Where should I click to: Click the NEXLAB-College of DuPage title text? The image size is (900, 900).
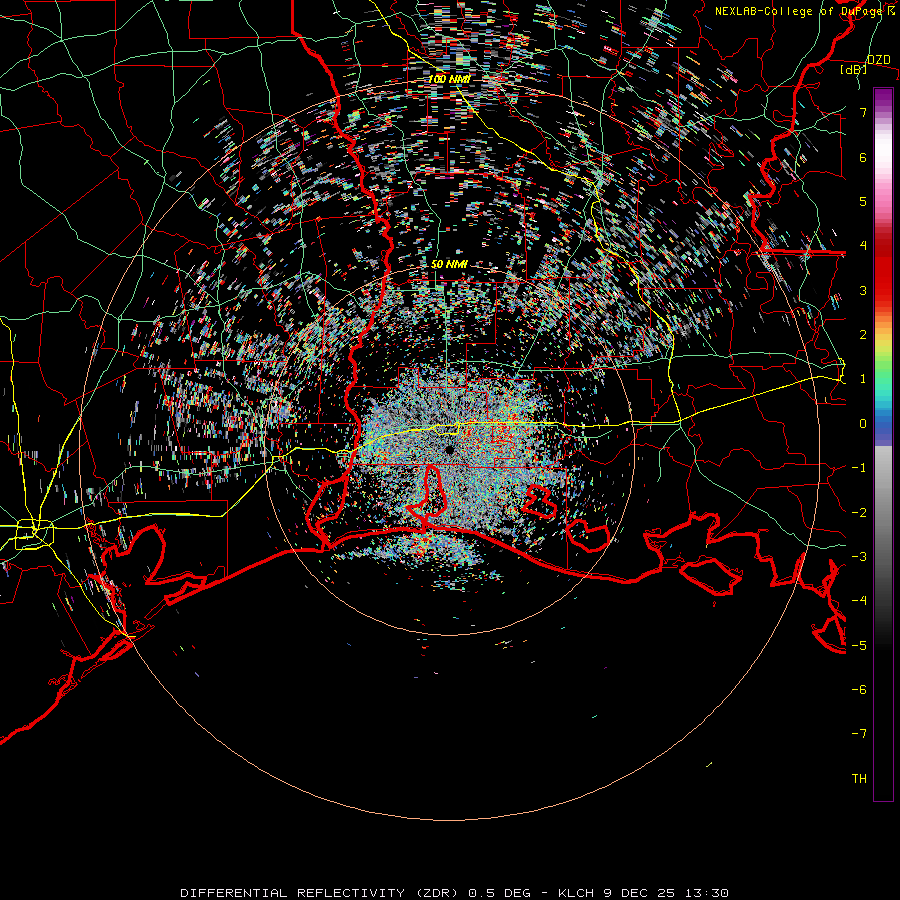point(805,11)
